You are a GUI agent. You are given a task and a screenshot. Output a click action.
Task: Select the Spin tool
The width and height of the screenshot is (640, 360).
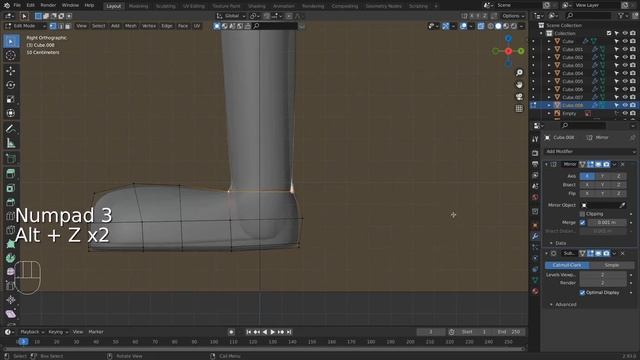pos(11,258)
